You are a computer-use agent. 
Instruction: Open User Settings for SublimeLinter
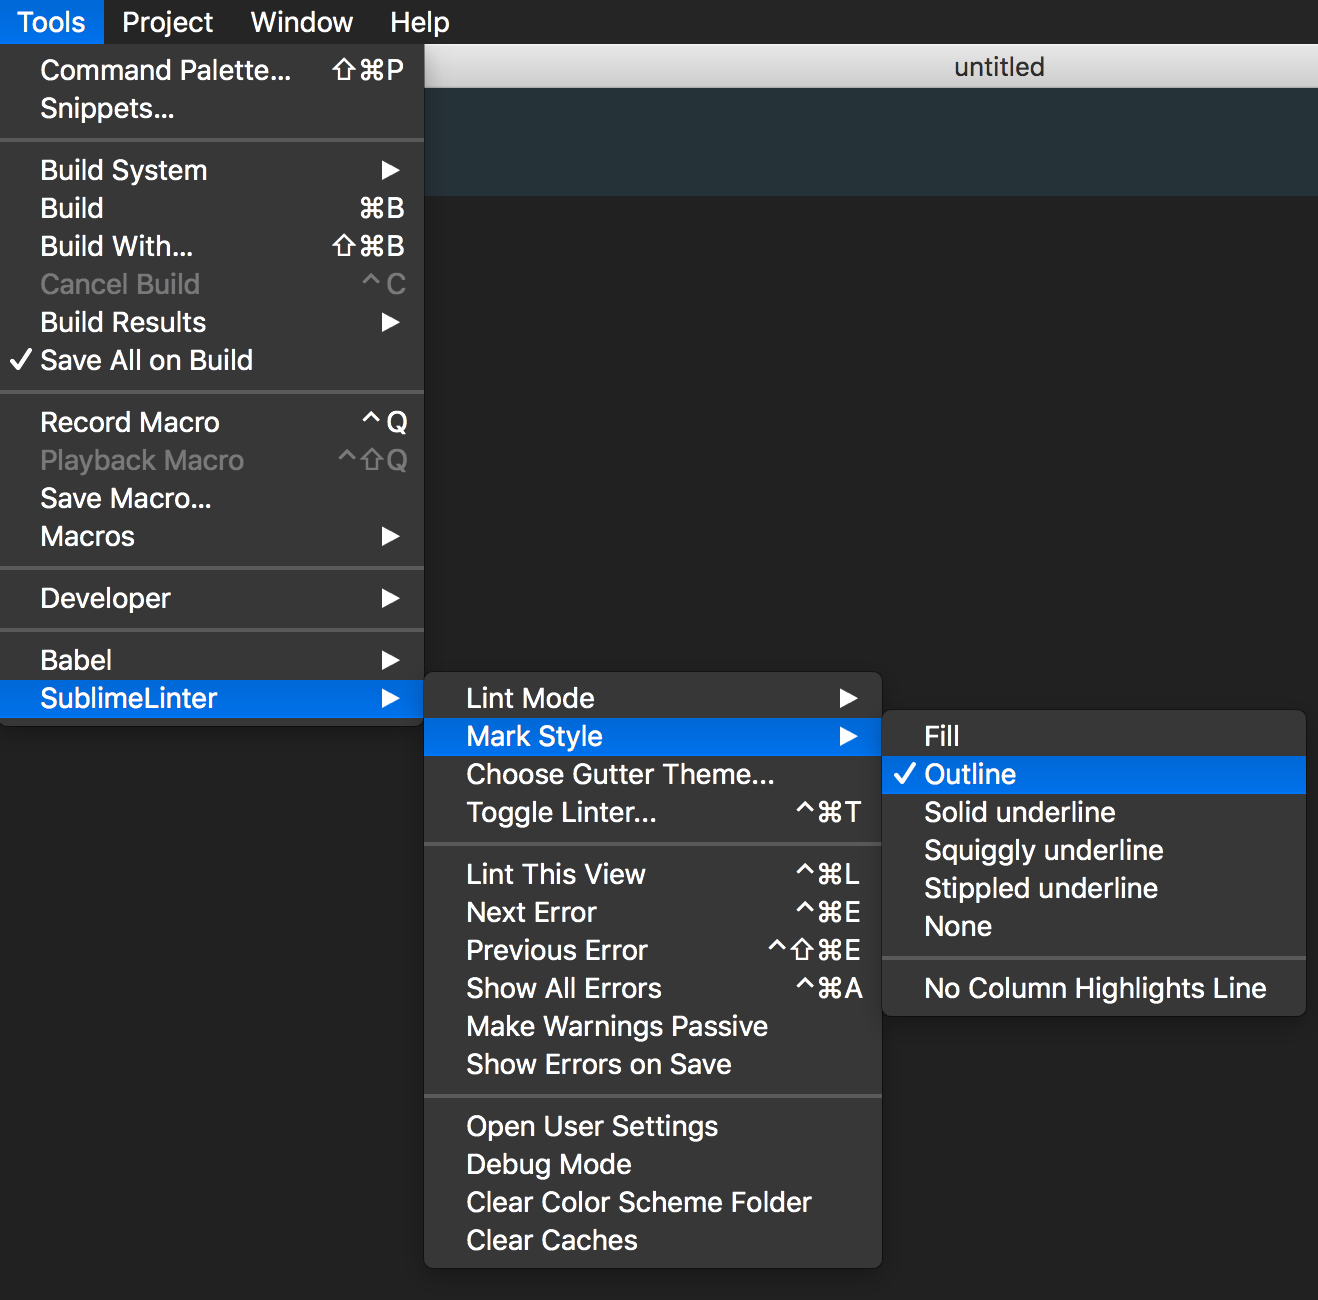click(653, 1126)
